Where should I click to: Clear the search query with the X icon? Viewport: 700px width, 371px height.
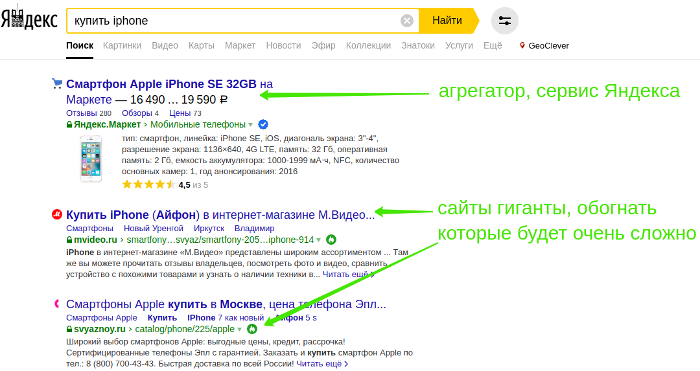tap(407, 21)
